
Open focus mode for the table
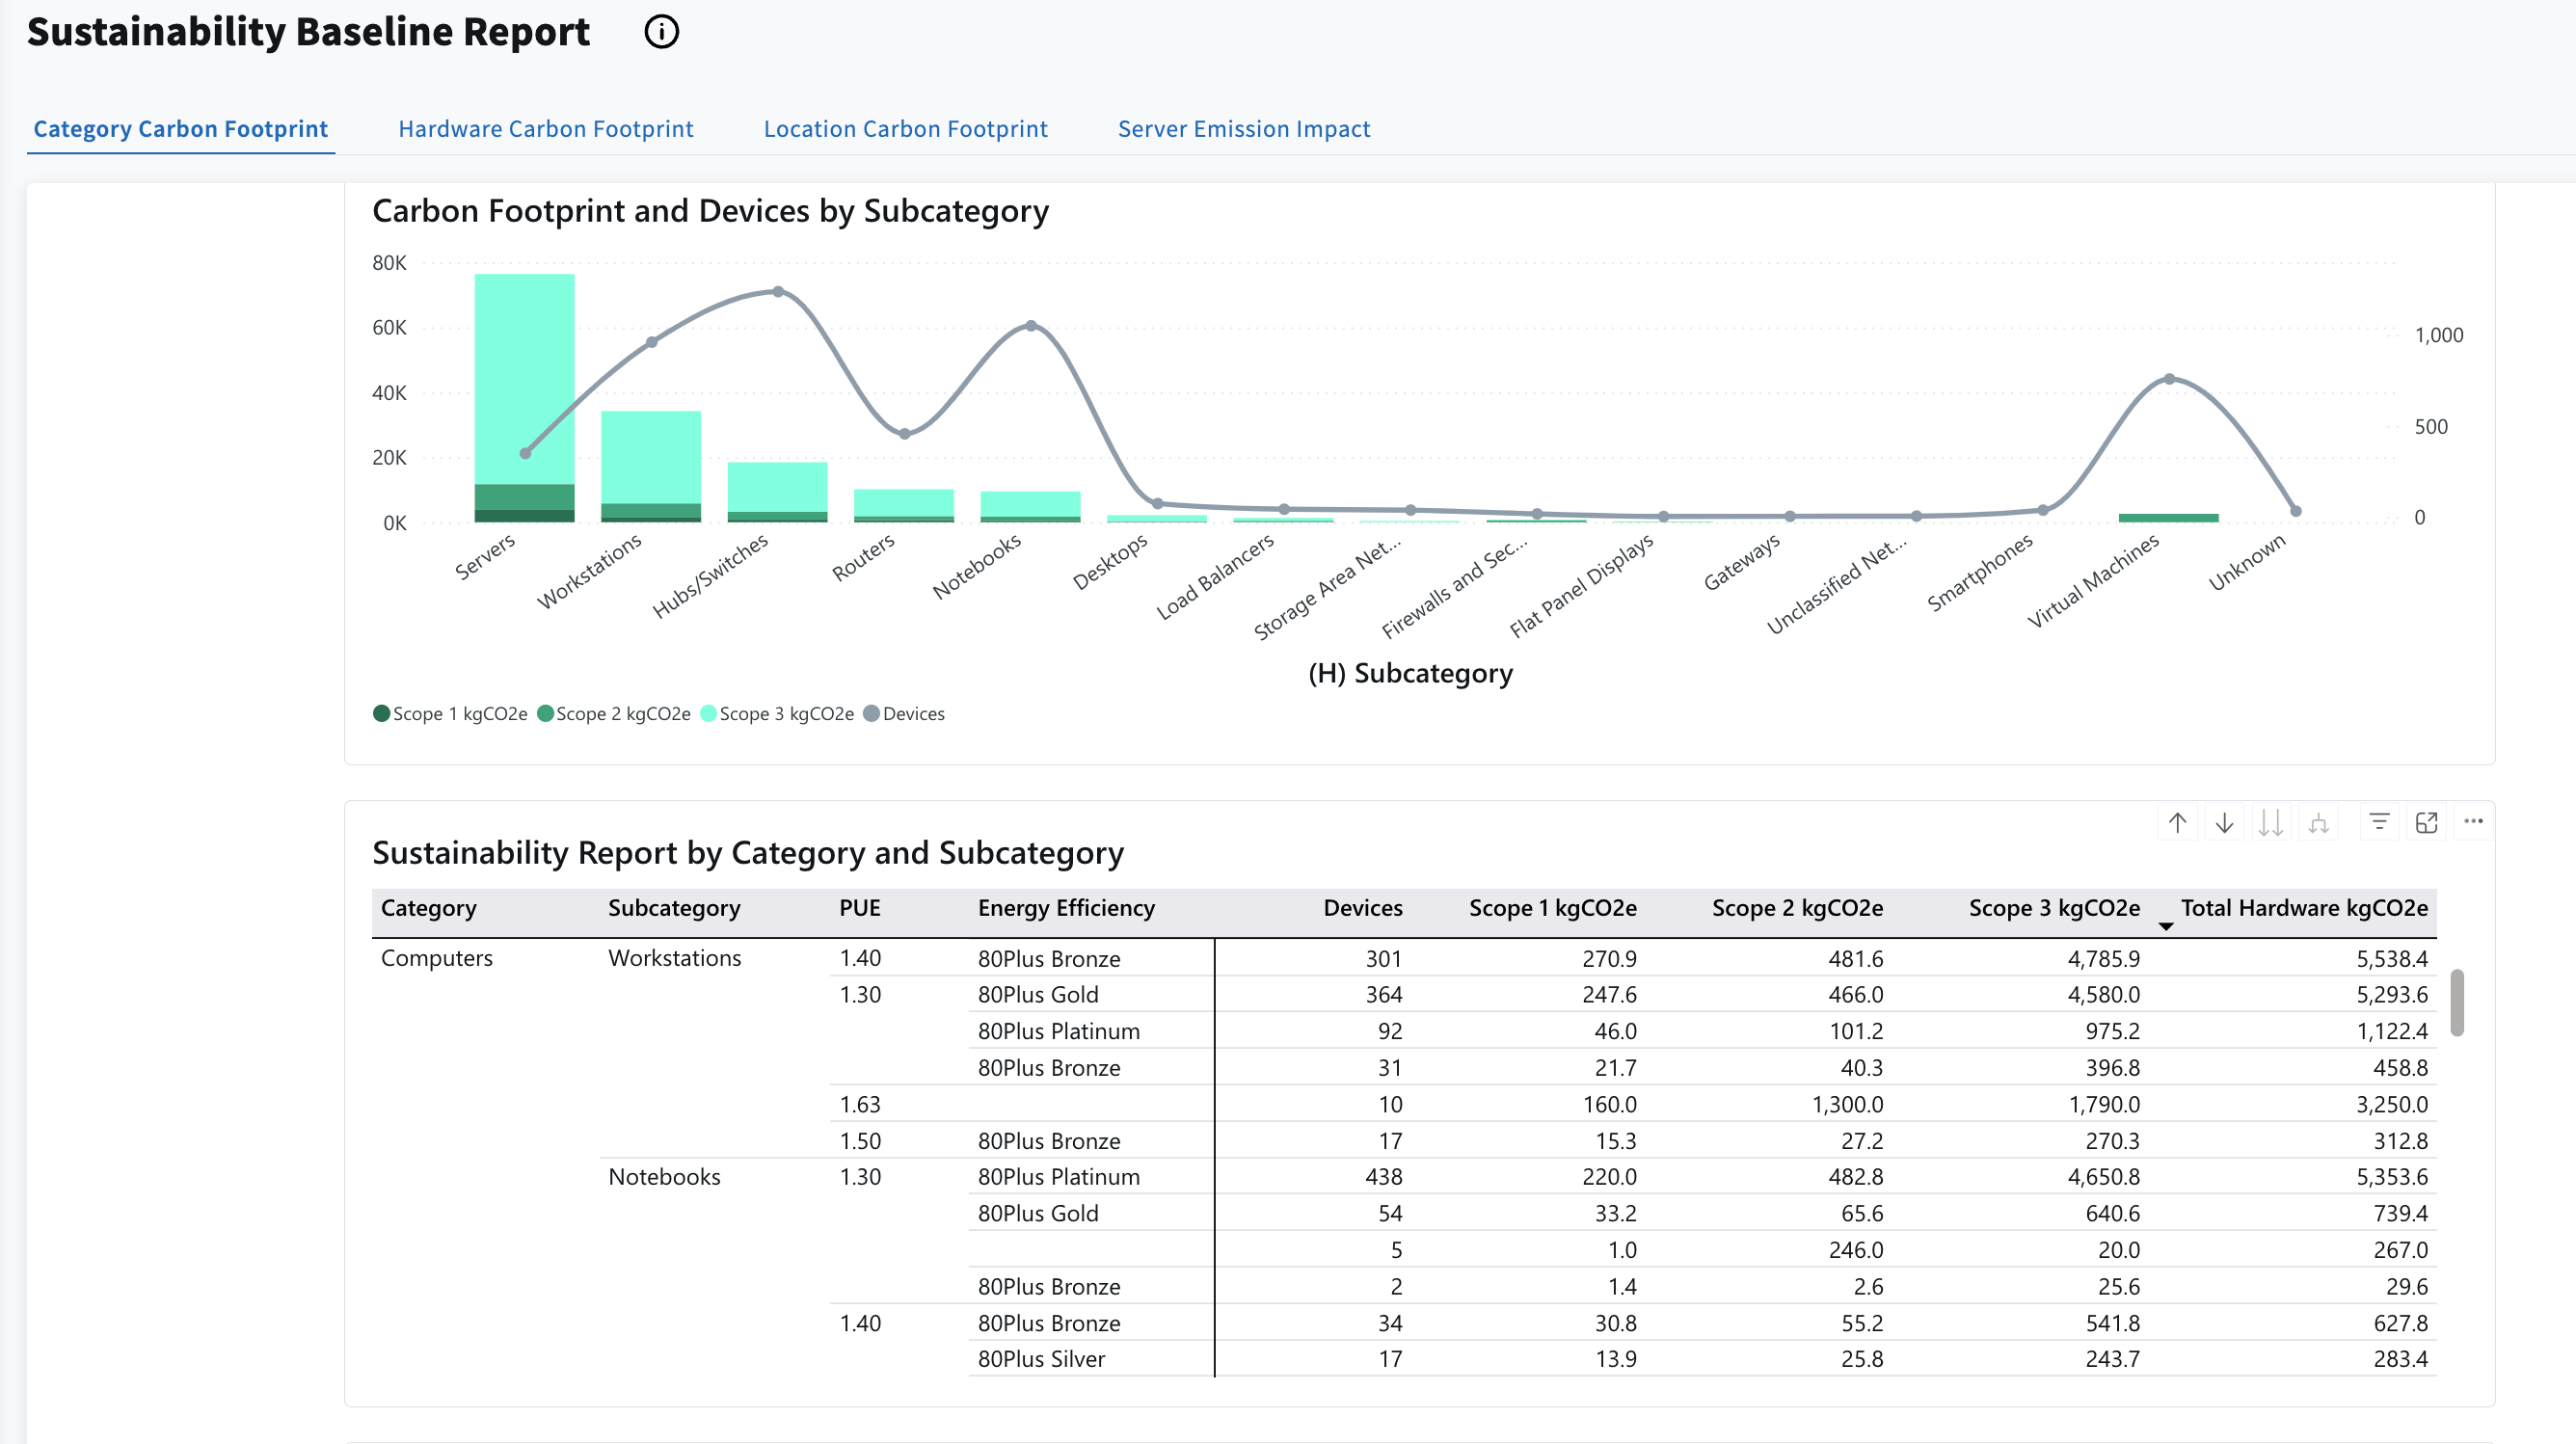(2426, 822)
